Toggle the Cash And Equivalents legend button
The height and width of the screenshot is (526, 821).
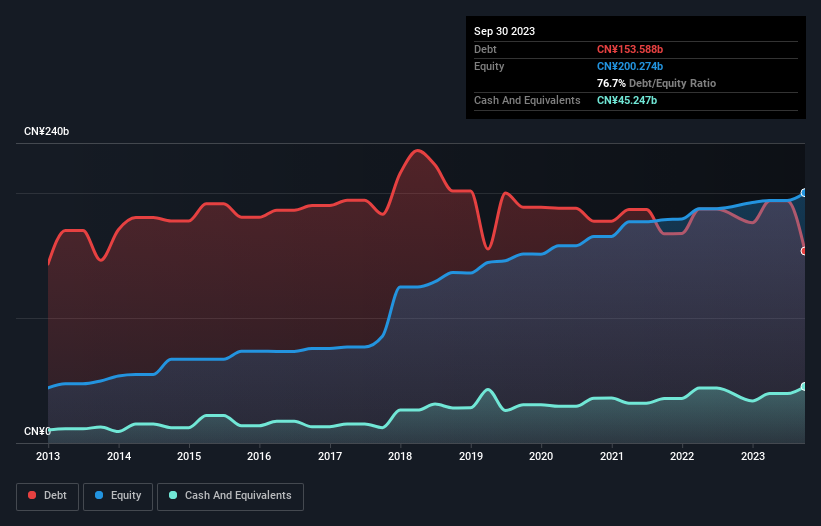(x=230, y=496)
